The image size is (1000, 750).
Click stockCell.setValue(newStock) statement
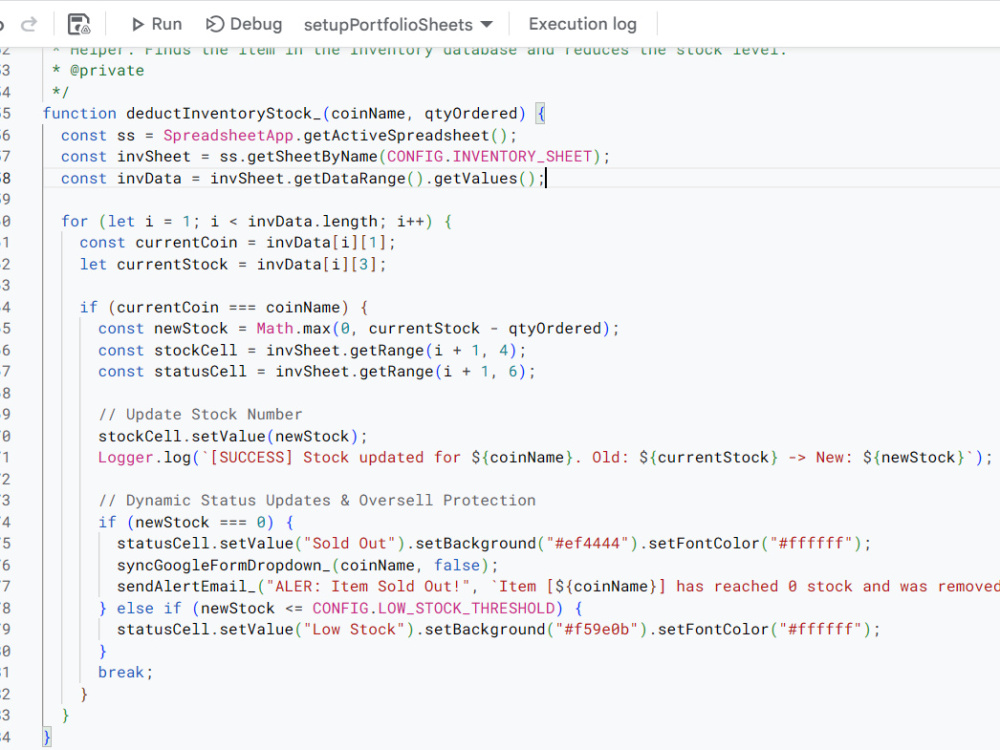click(233, 436)
